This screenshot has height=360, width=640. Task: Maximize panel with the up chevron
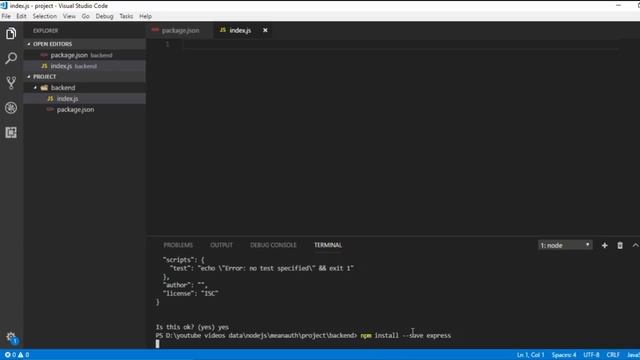click(x=635, y=245)
